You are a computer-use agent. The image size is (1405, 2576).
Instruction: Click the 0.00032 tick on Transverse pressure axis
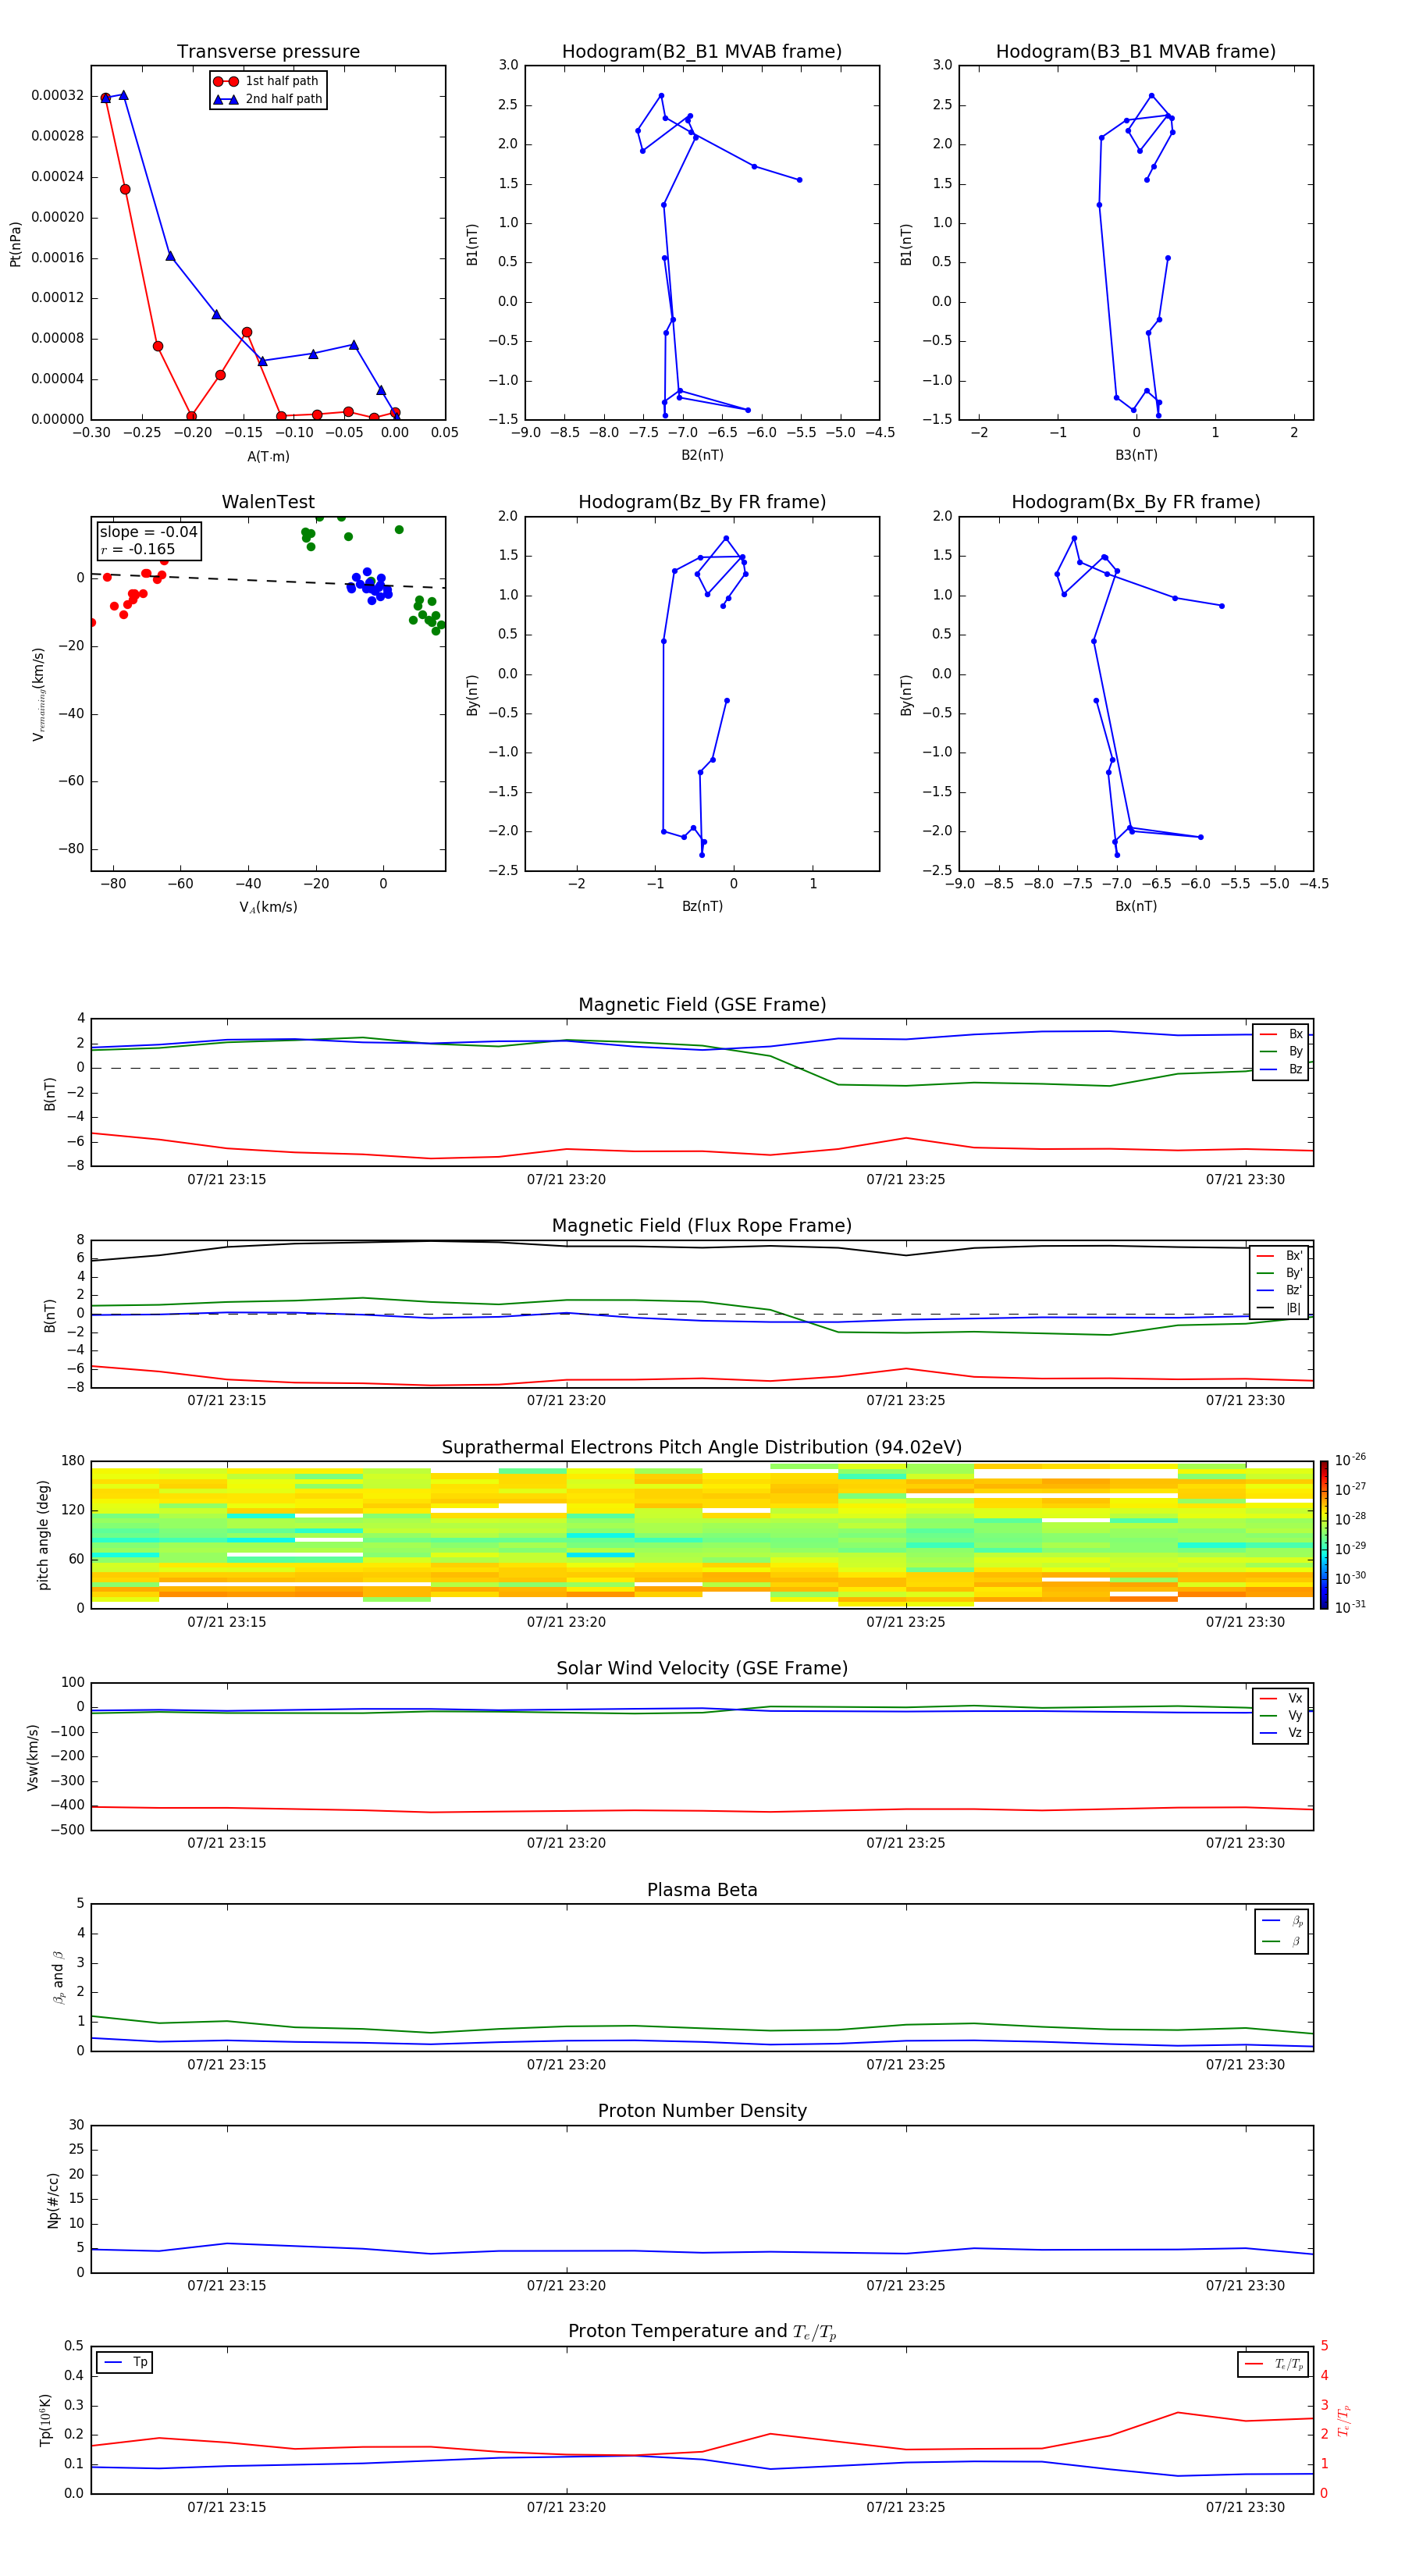pyautogui.click(x=57, y=96)
